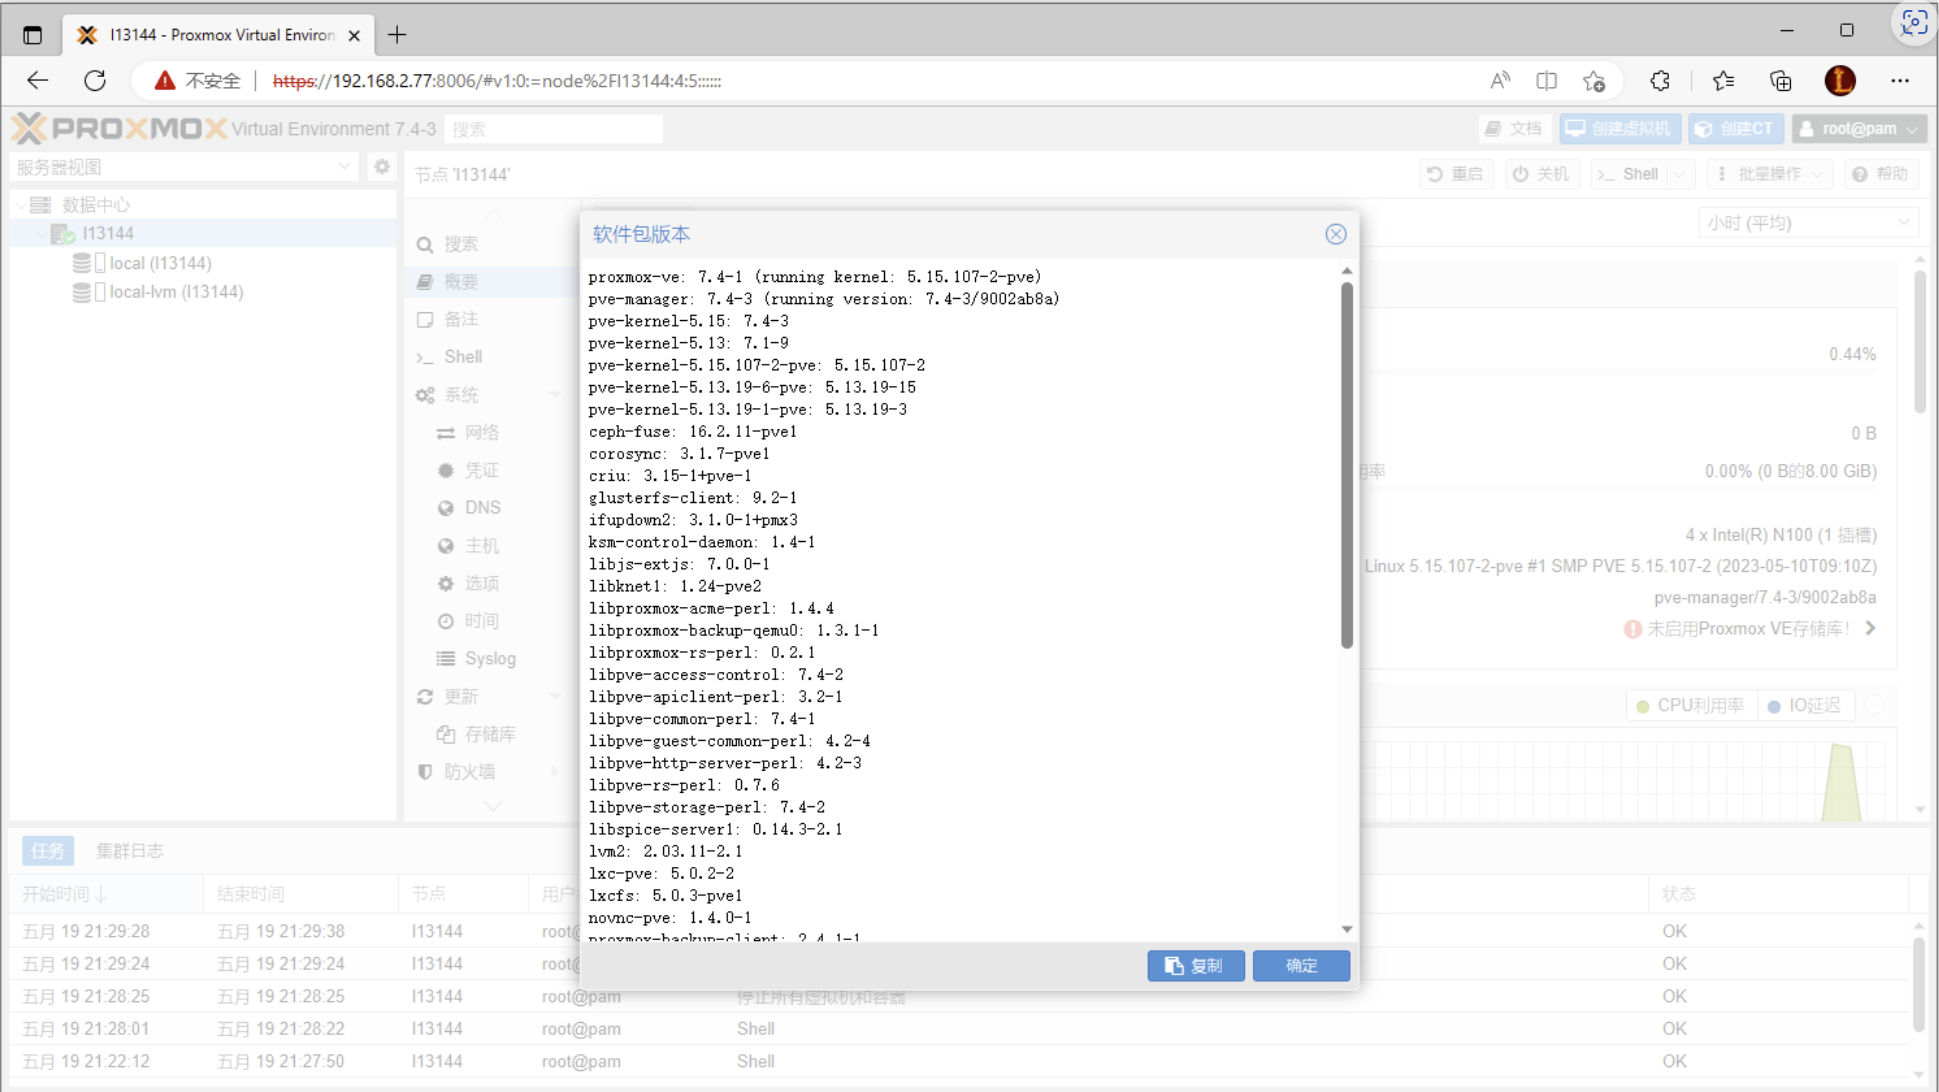Click the server view gear icon
The image size is (1939, 1092).
382,167
